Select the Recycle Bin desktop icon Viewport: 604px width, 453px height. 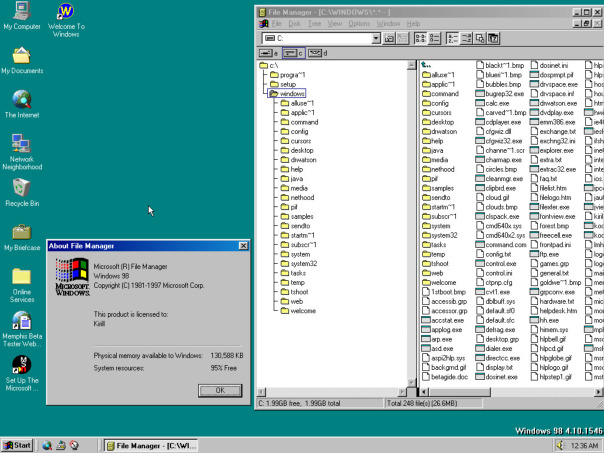tap(21, 189)
